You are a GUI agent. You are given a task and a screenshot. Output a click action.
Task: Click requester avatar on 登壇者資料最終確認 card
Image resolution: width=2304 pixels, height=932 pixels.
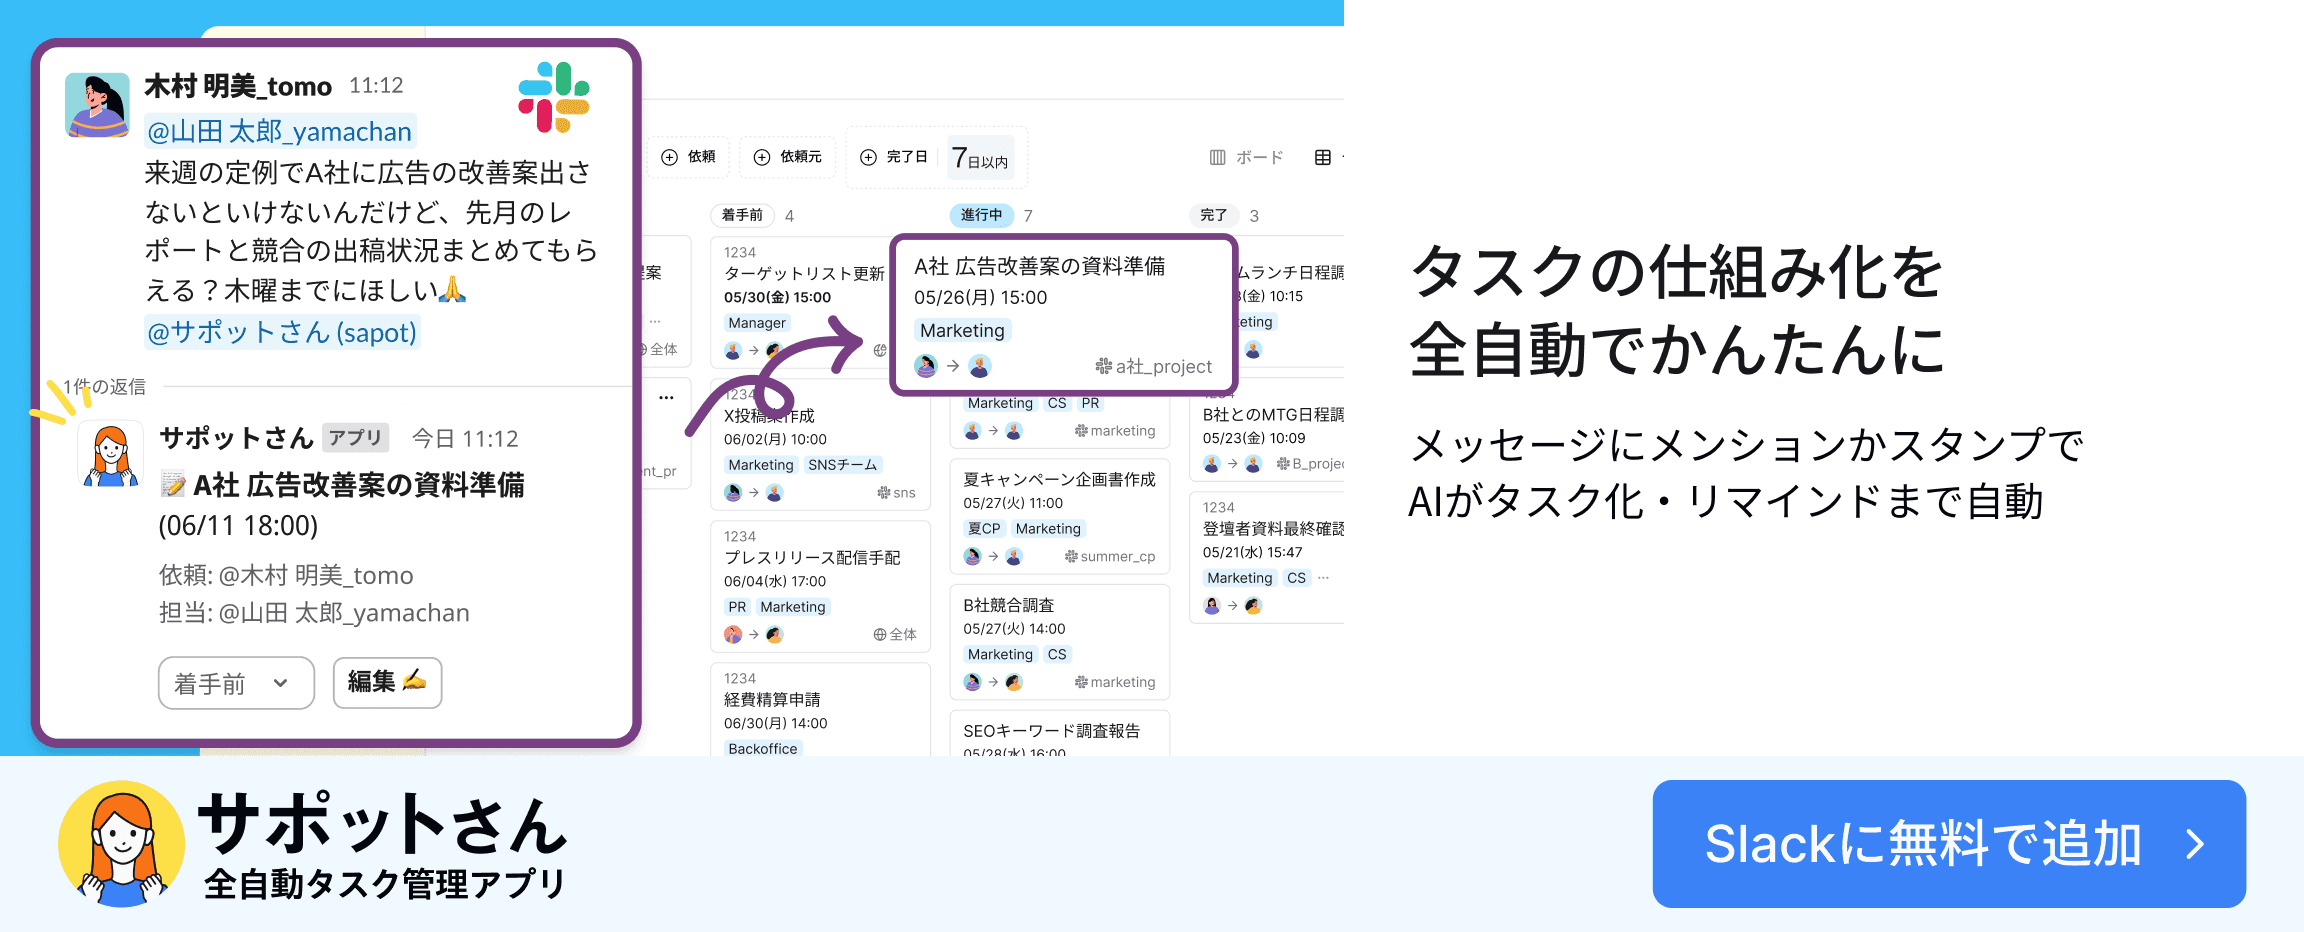click(x=1212, y=605)
